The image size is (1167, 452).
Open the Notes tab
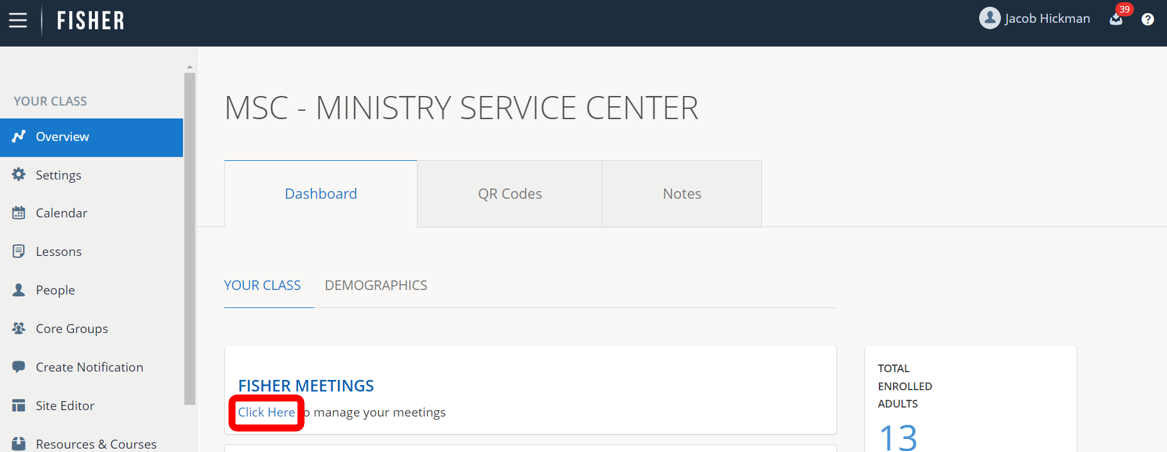click(x=681, y=194)
